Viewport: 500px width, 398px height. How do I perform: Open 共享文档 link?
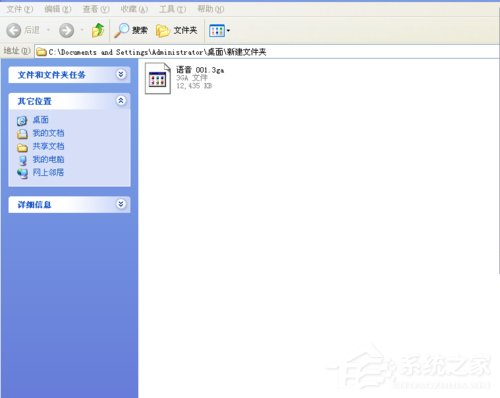(x=48, y=146)
